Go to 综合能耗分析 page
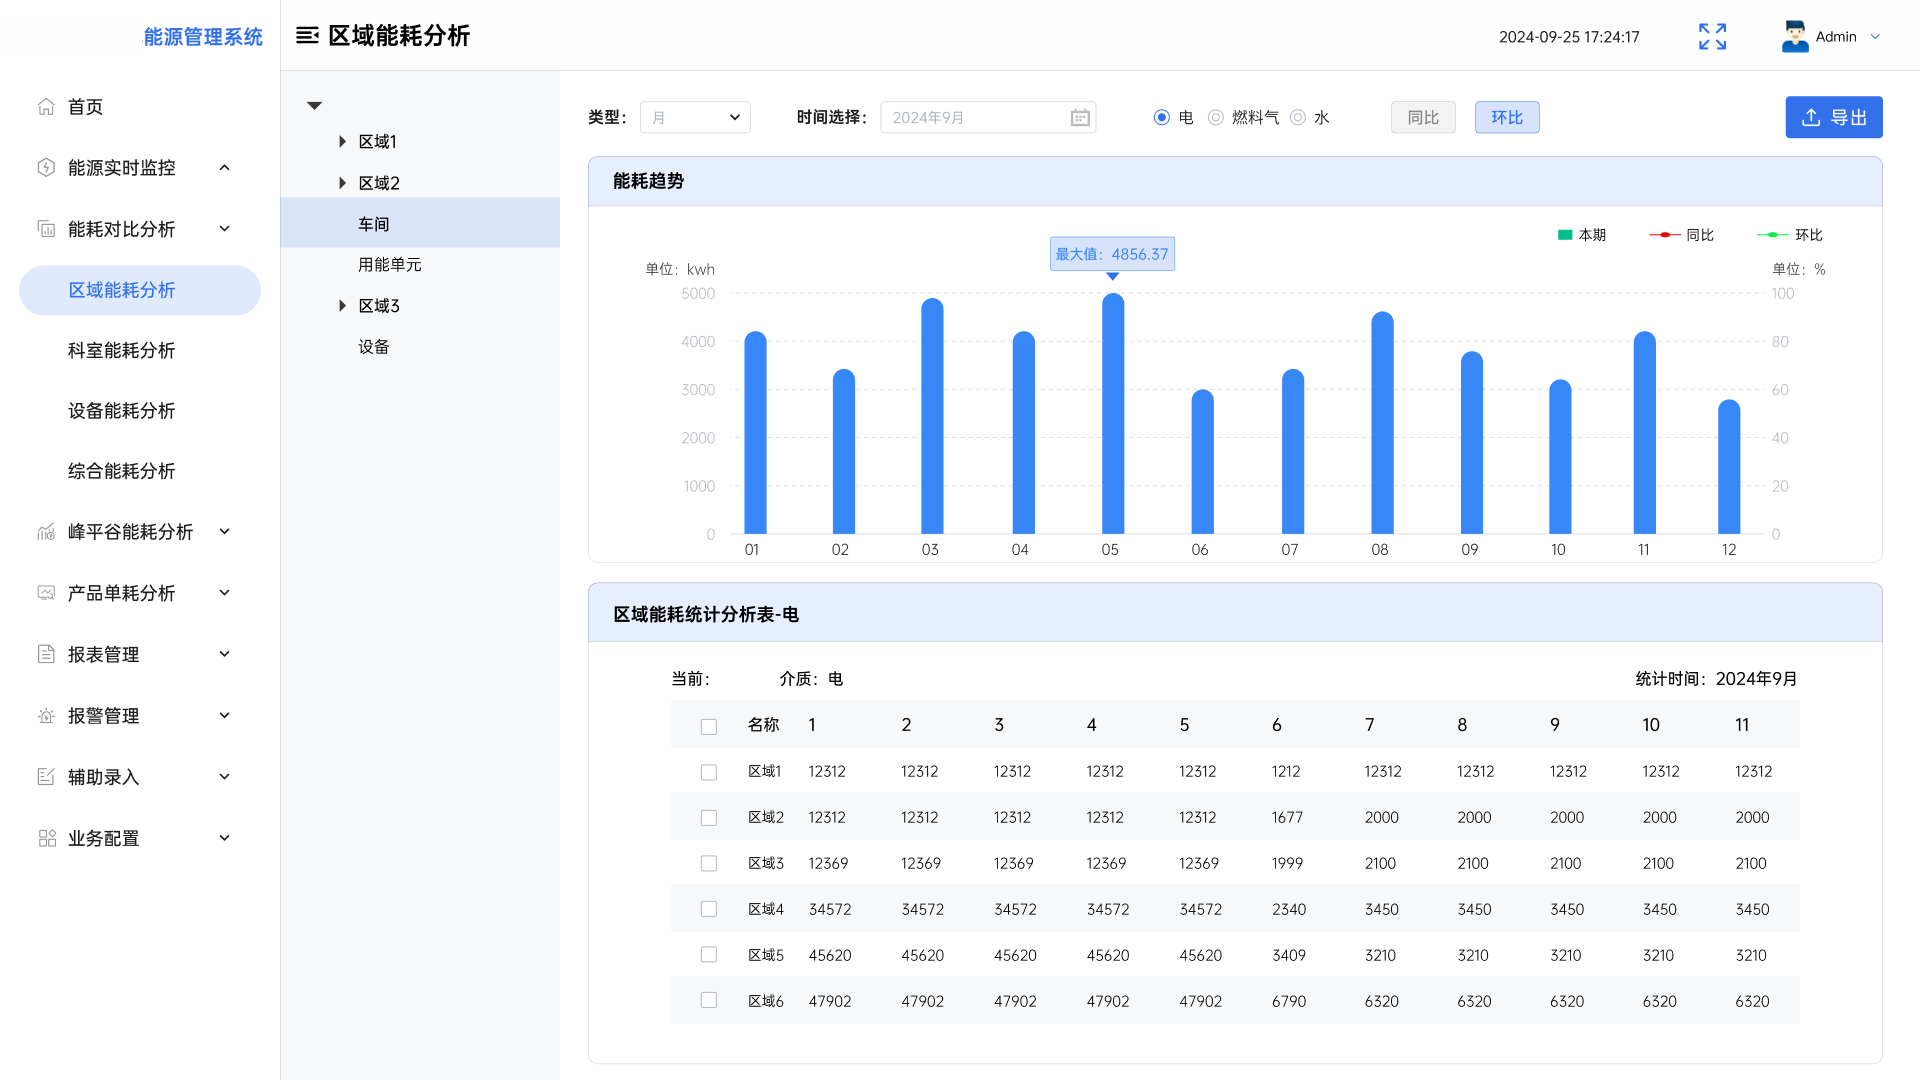This screenshot has width=1920, height=1080. click(121, 471)
